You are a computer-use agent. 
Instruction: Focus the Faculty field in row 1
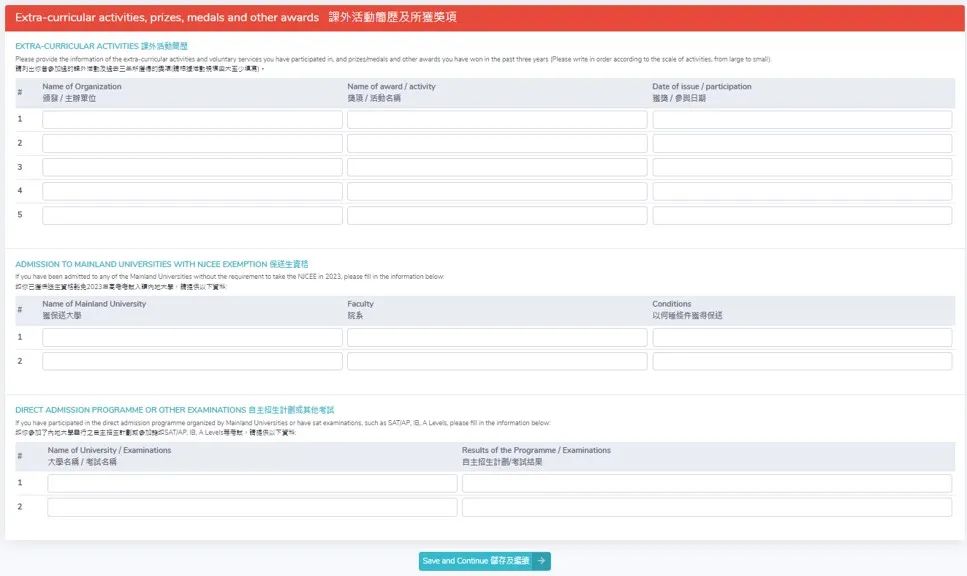pyautogui.click(x=497, y=338)
